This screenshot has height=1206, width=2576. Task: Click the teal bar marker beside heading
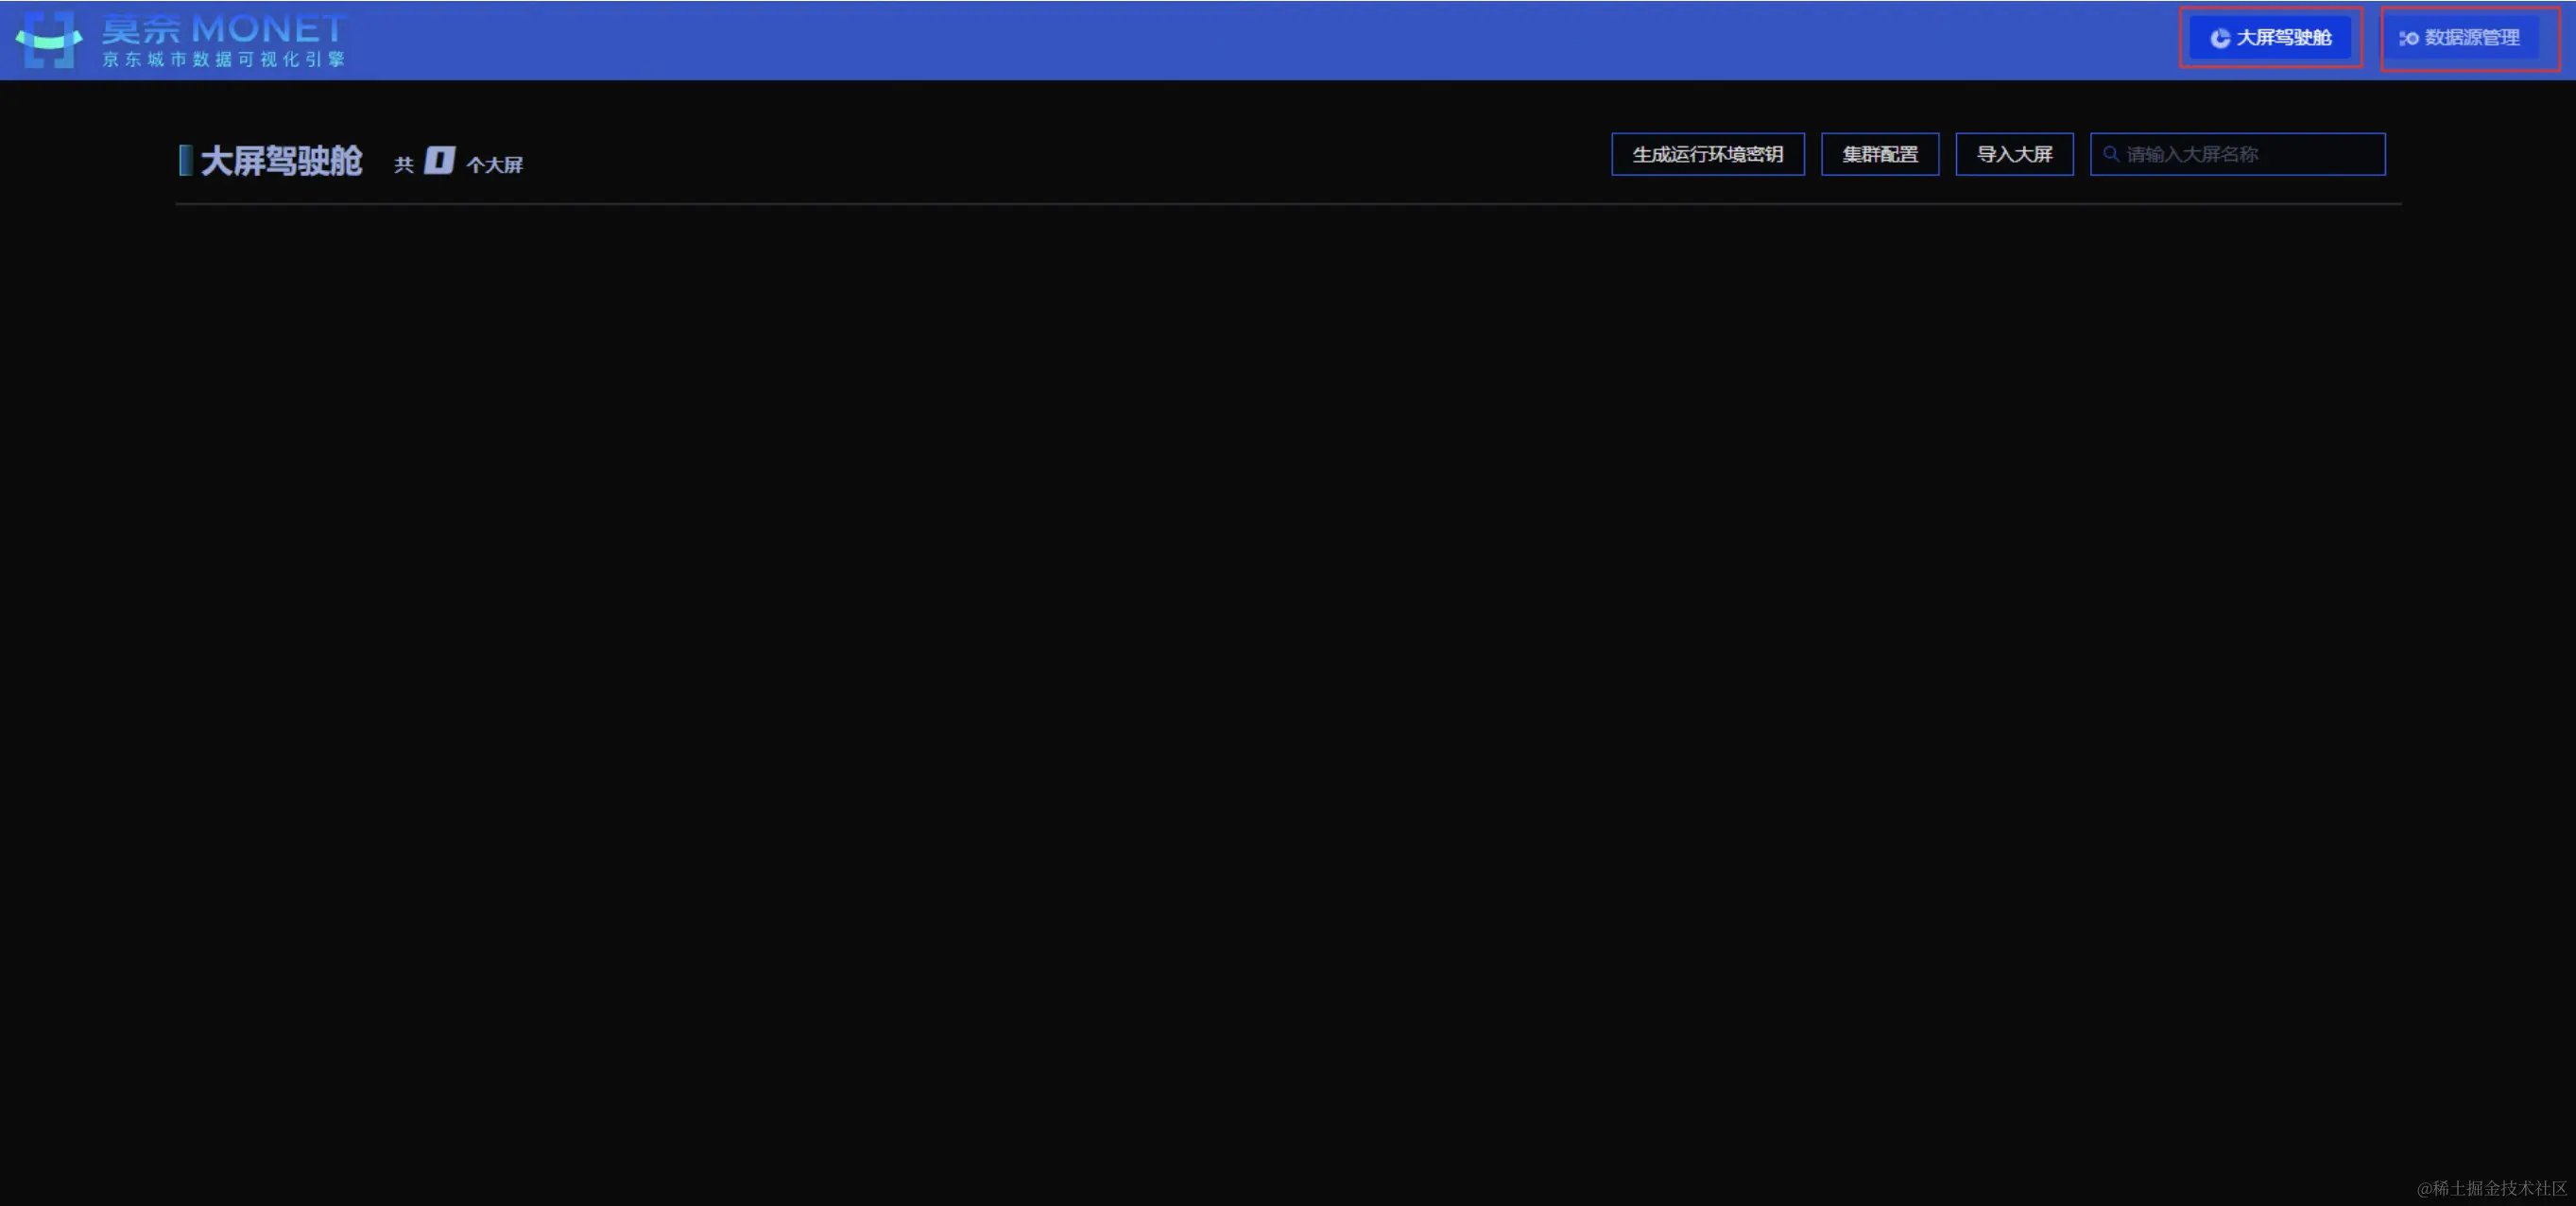click(x=185, y=160)
